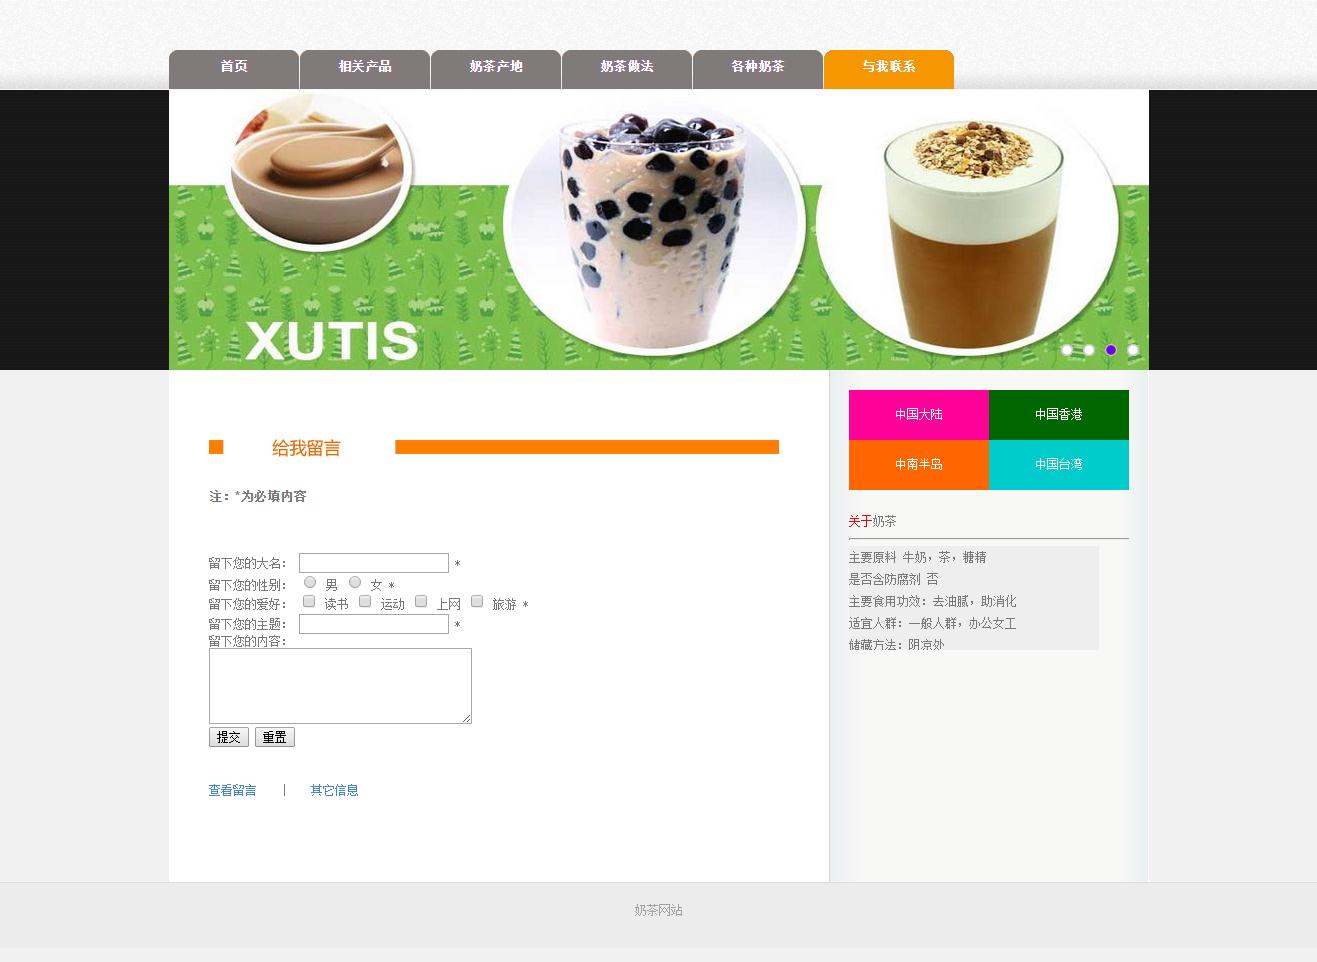Follow the 其它信息 link

tap(334, 790)
